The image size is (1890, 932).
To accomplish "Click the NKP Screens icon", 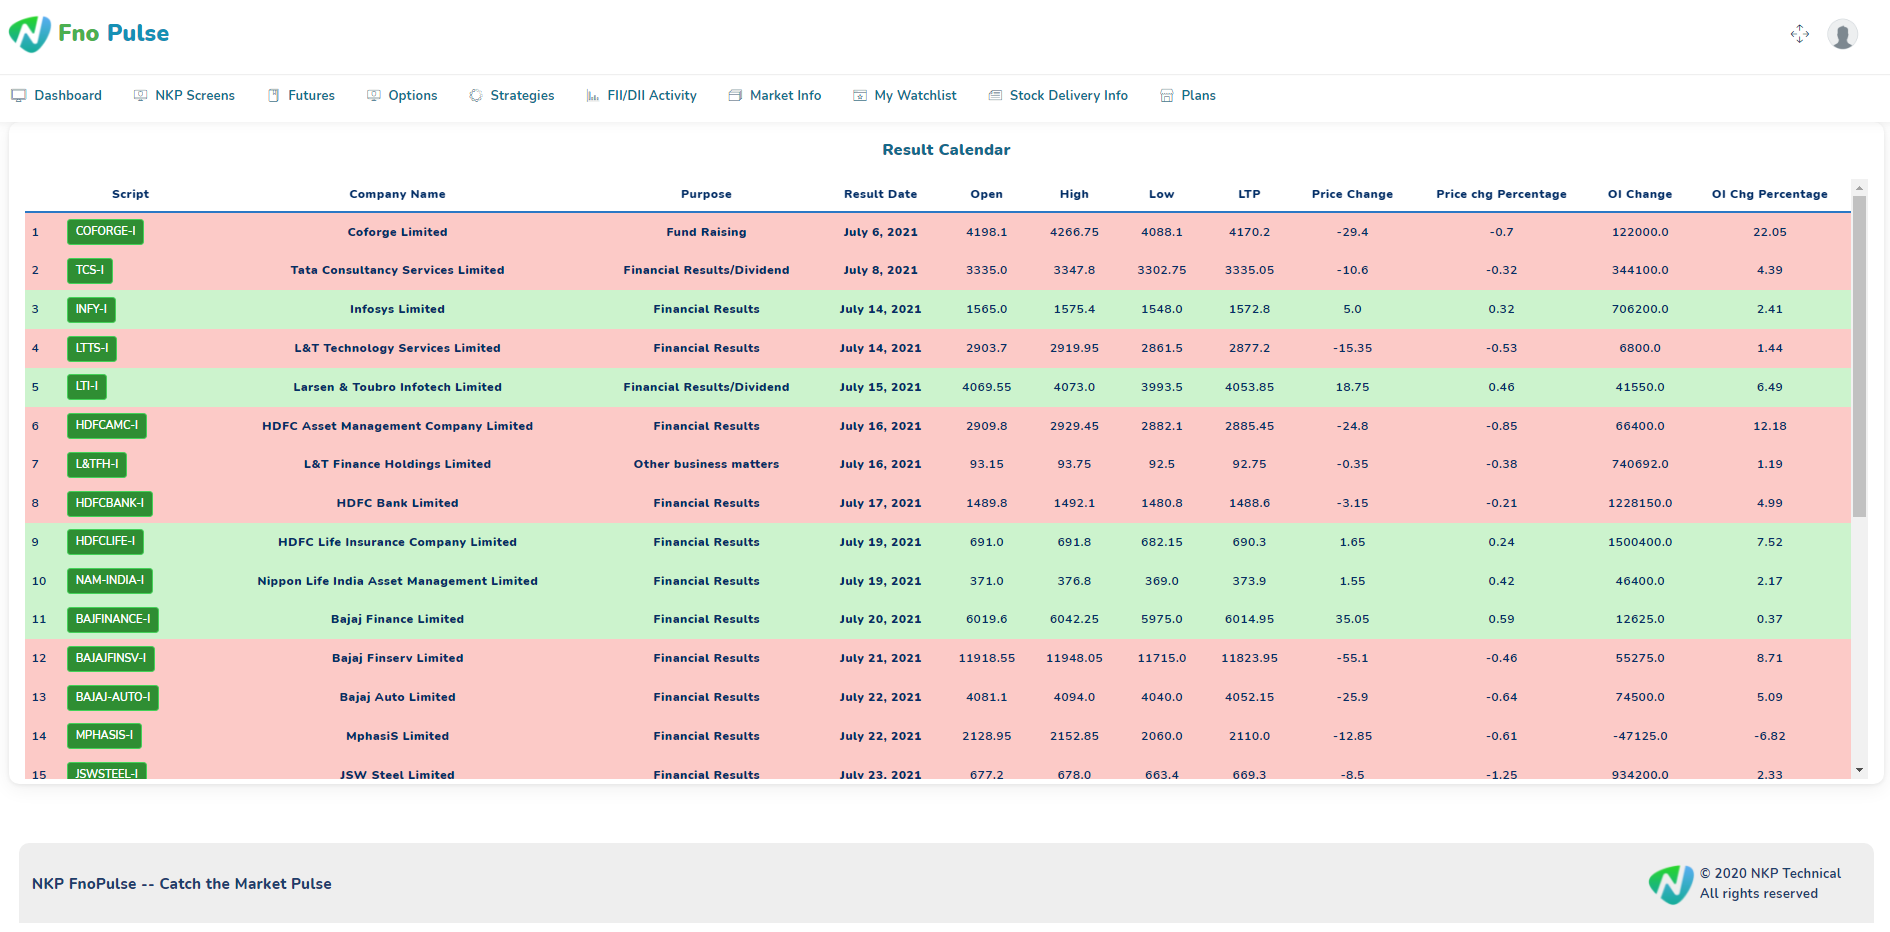I will pos(140,96).
